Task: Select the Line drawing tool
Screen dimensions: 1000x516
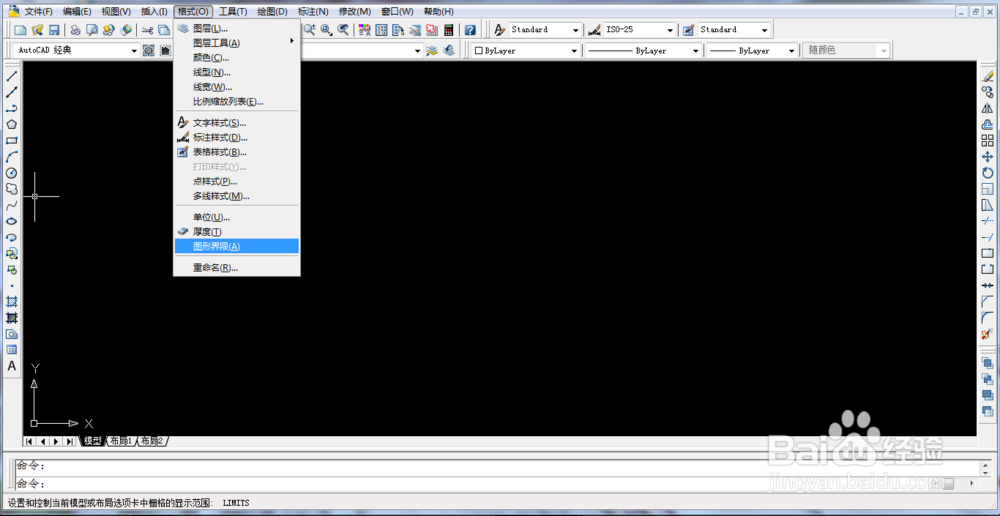Action: point(11,76)
